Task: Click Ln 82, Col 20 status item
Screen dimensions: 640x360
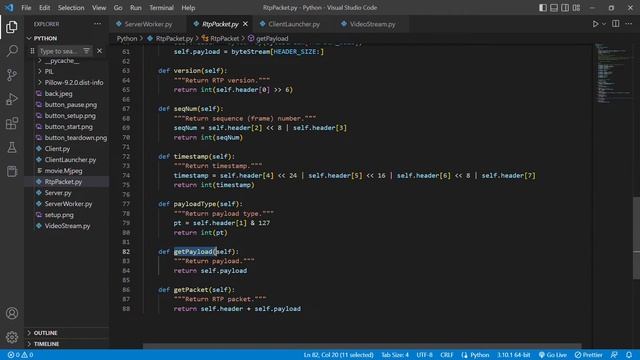Action: 338,355
